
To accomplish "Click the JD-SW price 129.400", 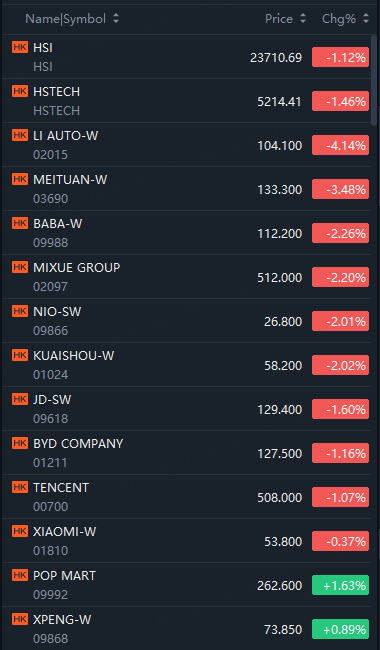I will point(280,410).
